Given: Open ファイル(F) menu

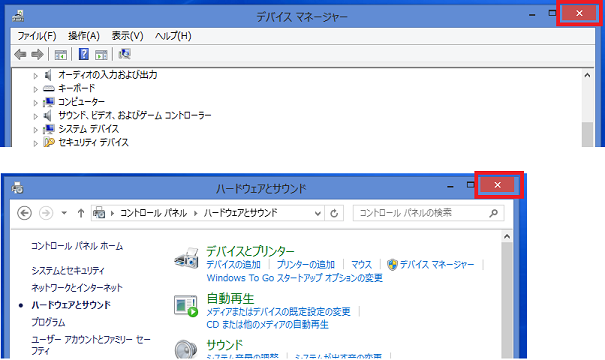Looking at the screenshot, I should 37,36.
